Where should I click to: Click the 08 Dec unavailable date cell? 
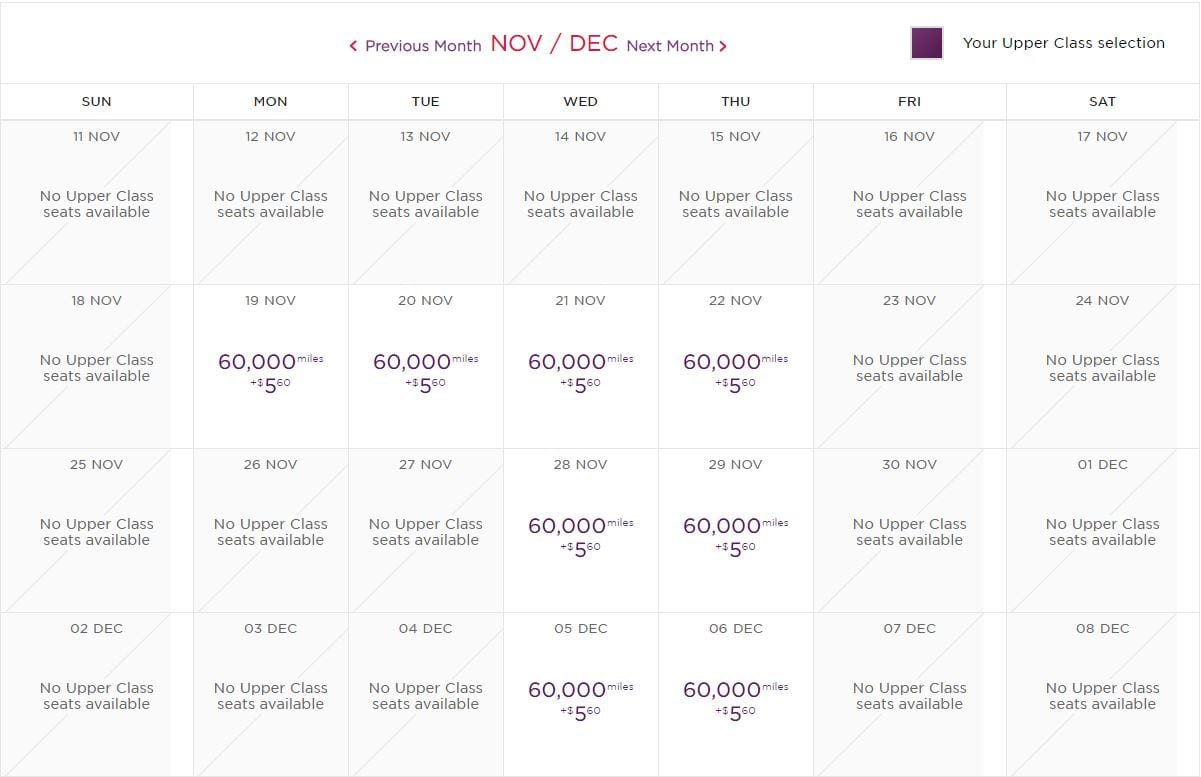coord(1103,695)
